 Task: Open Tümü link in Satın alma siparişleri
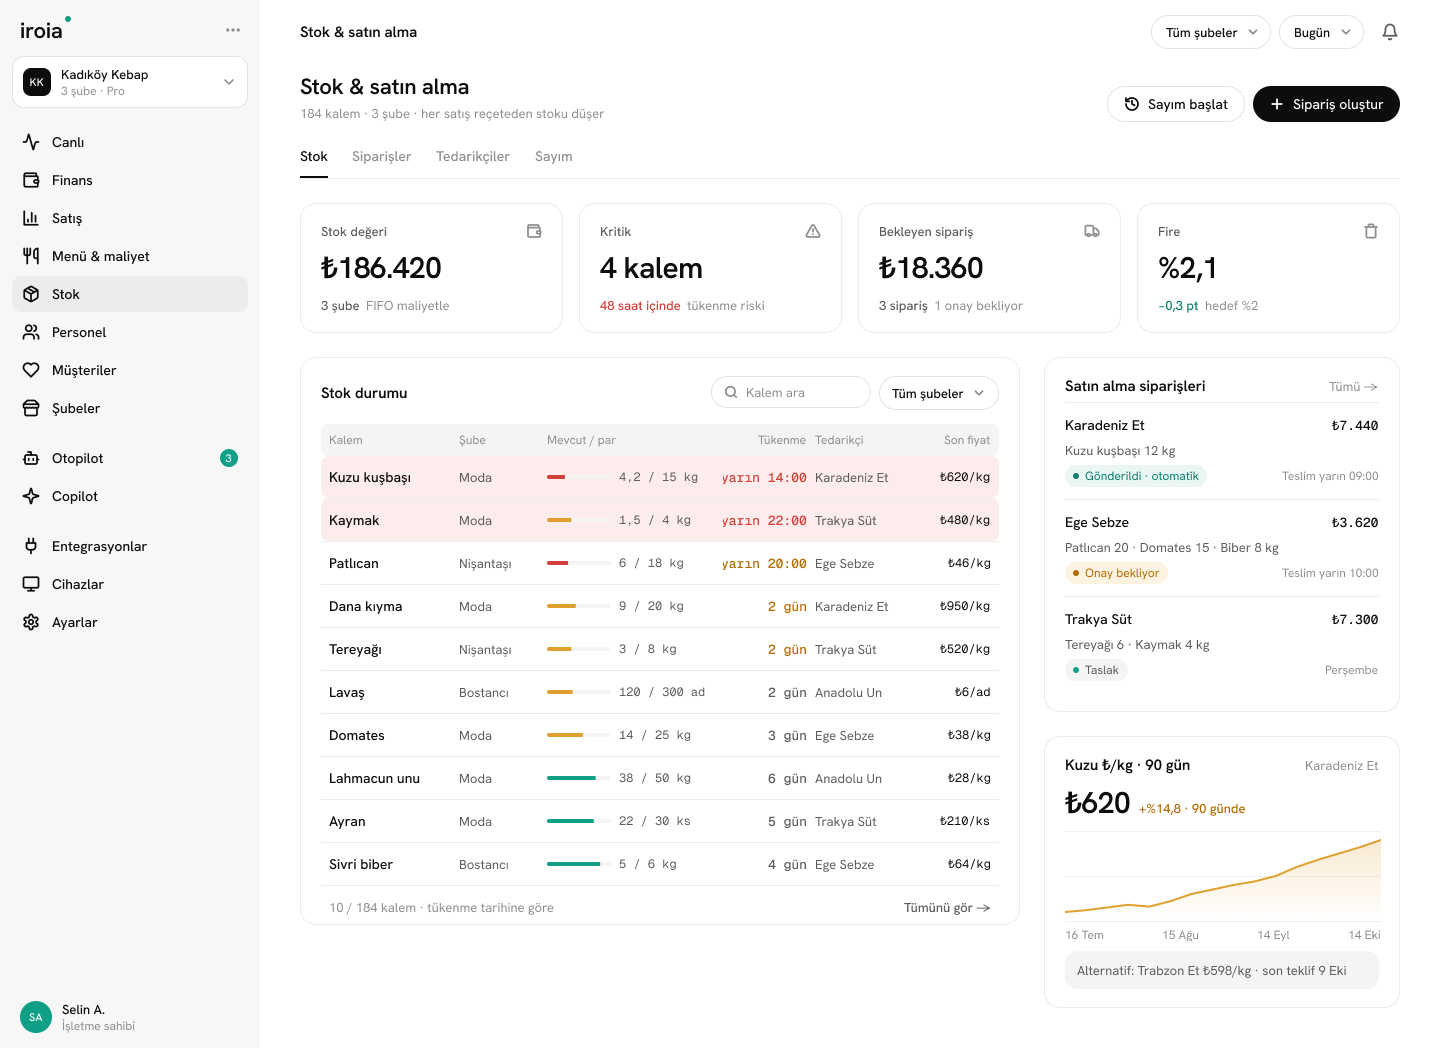1353,387
